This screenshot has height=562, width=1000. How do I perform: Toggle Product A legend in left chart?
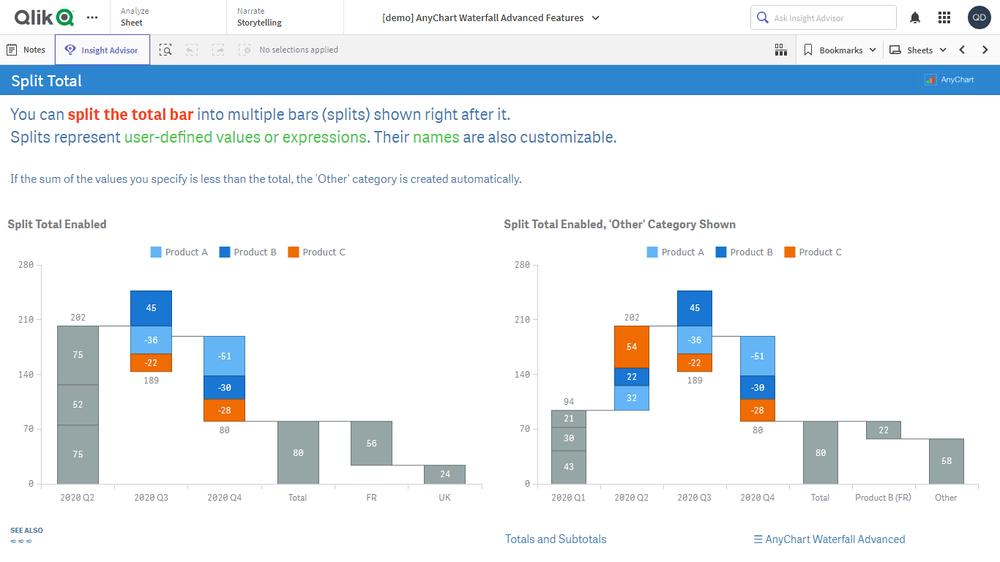pyautogui.click(x=179, y=252)
